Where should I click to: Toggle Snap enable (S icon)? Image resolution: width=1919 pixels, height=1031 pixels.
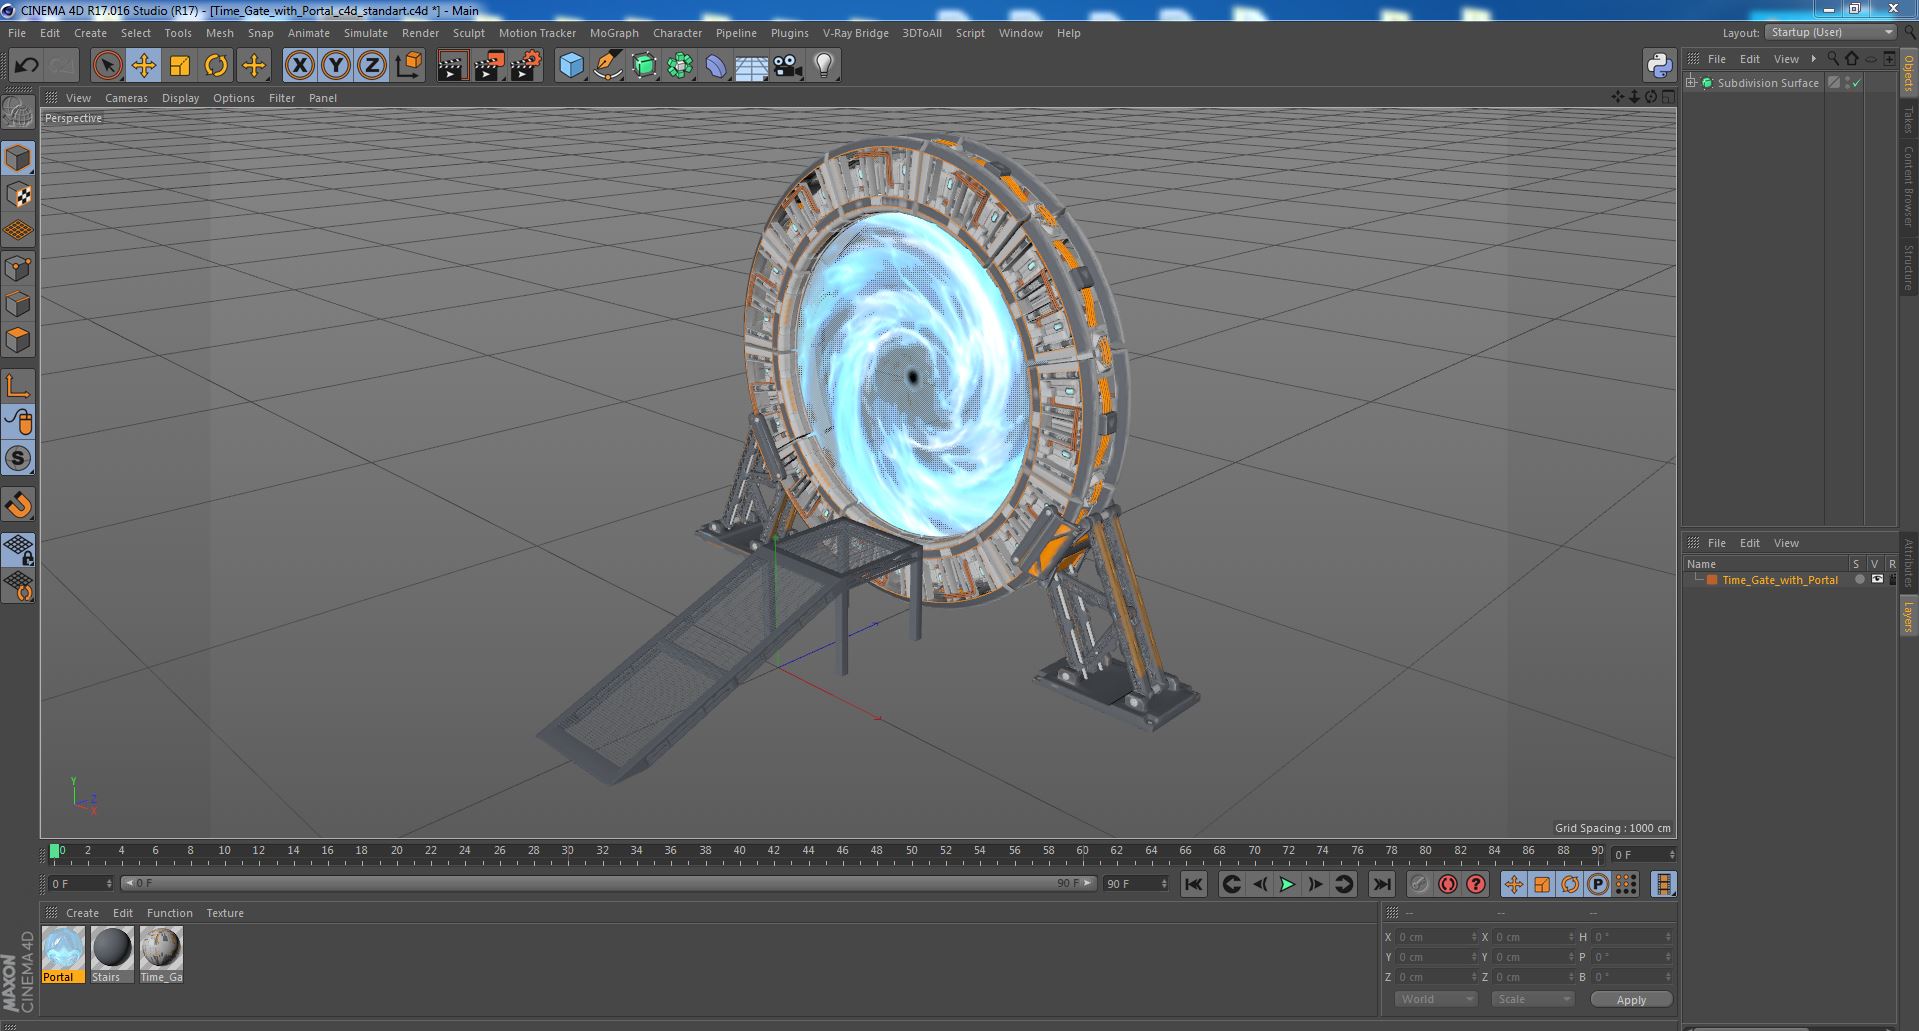[x=18, y=459]
